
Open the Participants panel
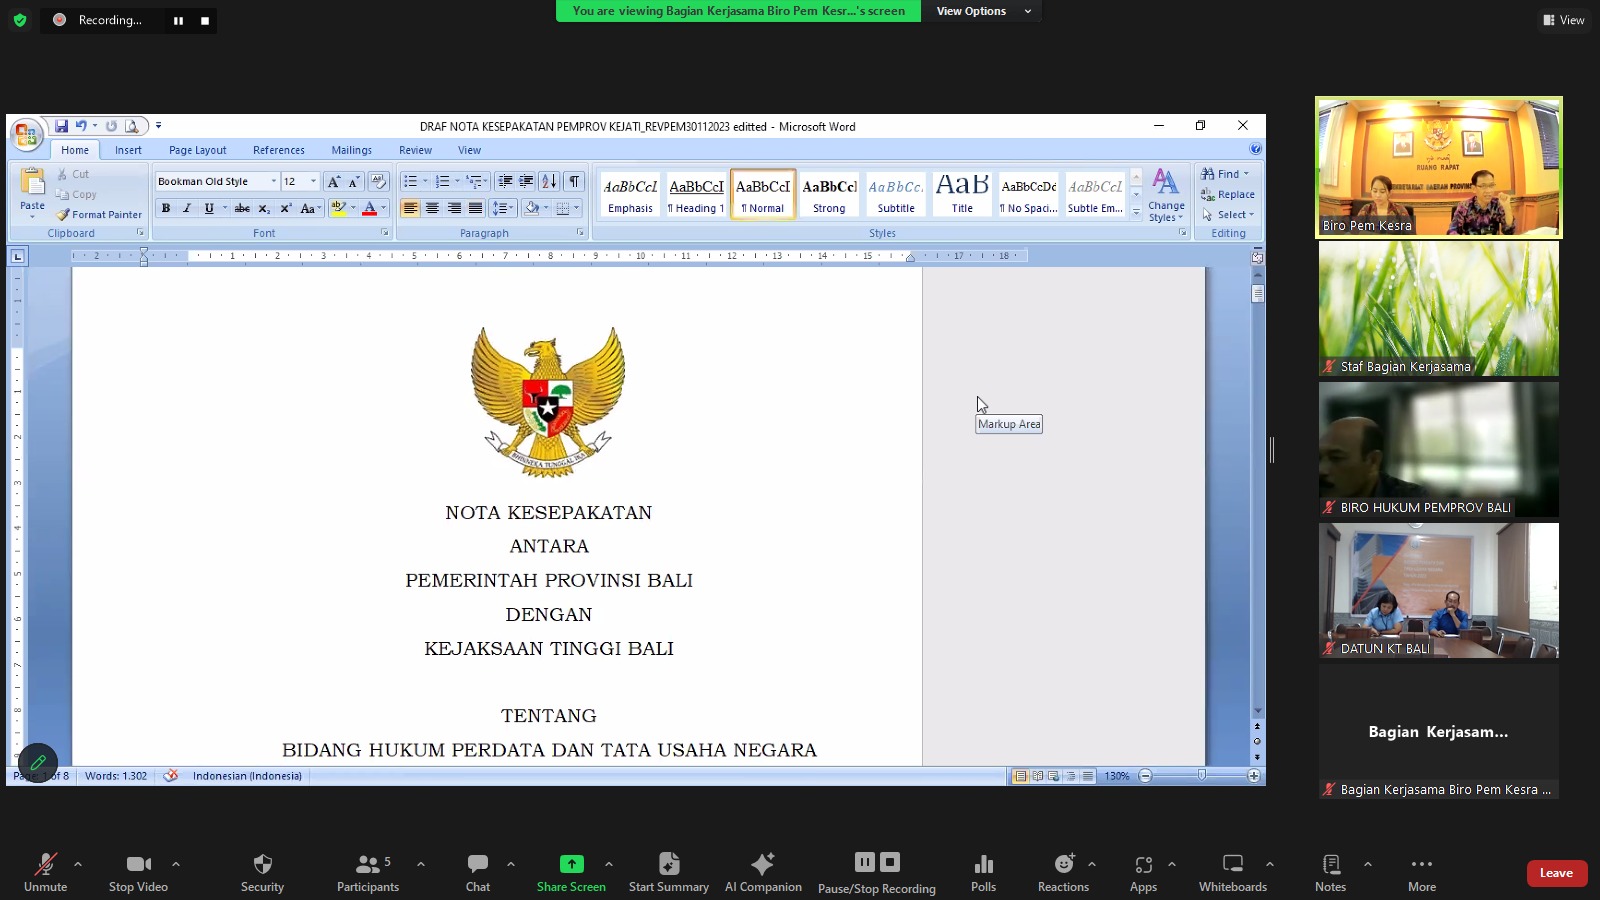pyautogui.click(x=368, y=872)
